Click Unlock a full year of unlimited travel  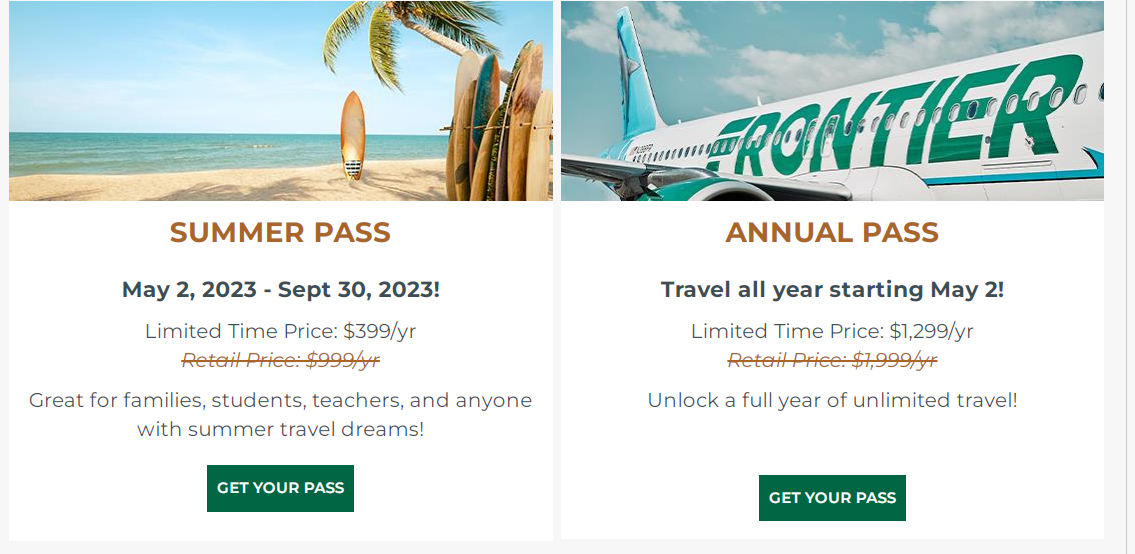tap(832, 400)
